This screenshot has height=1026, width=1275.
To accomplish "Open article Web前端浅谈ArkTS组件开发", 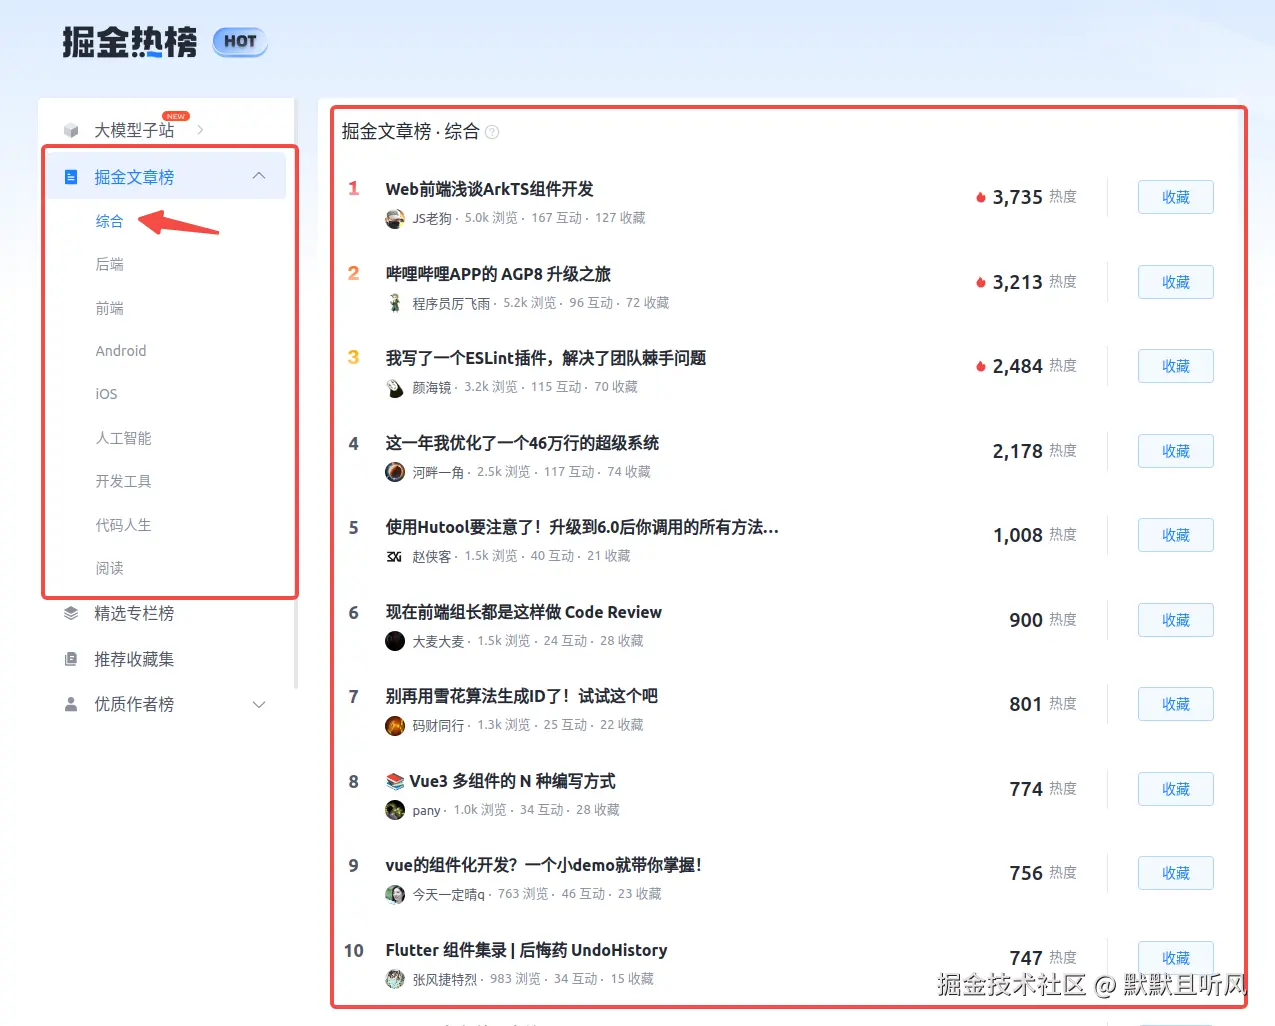I will click(490, 189).
